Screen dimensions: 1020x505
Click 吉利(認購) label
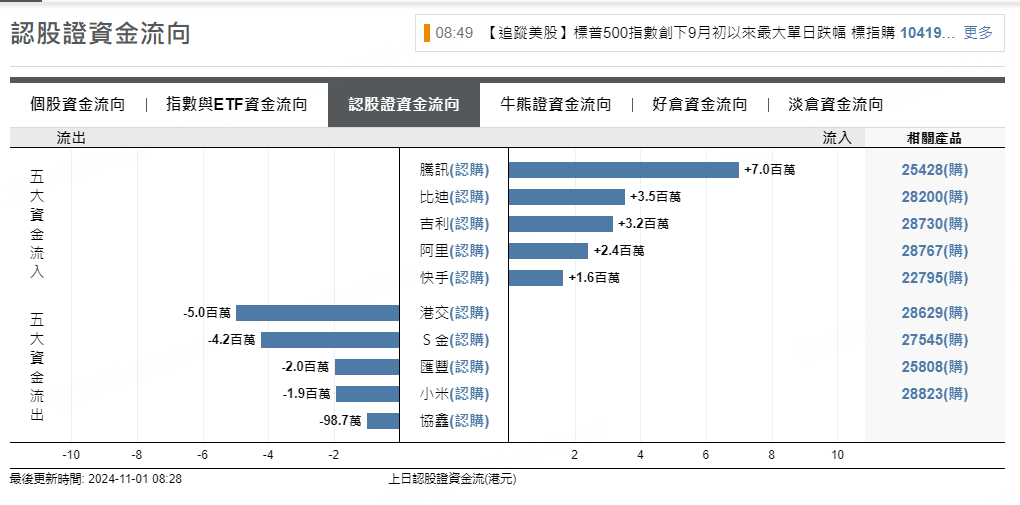[x=454, y=224]
